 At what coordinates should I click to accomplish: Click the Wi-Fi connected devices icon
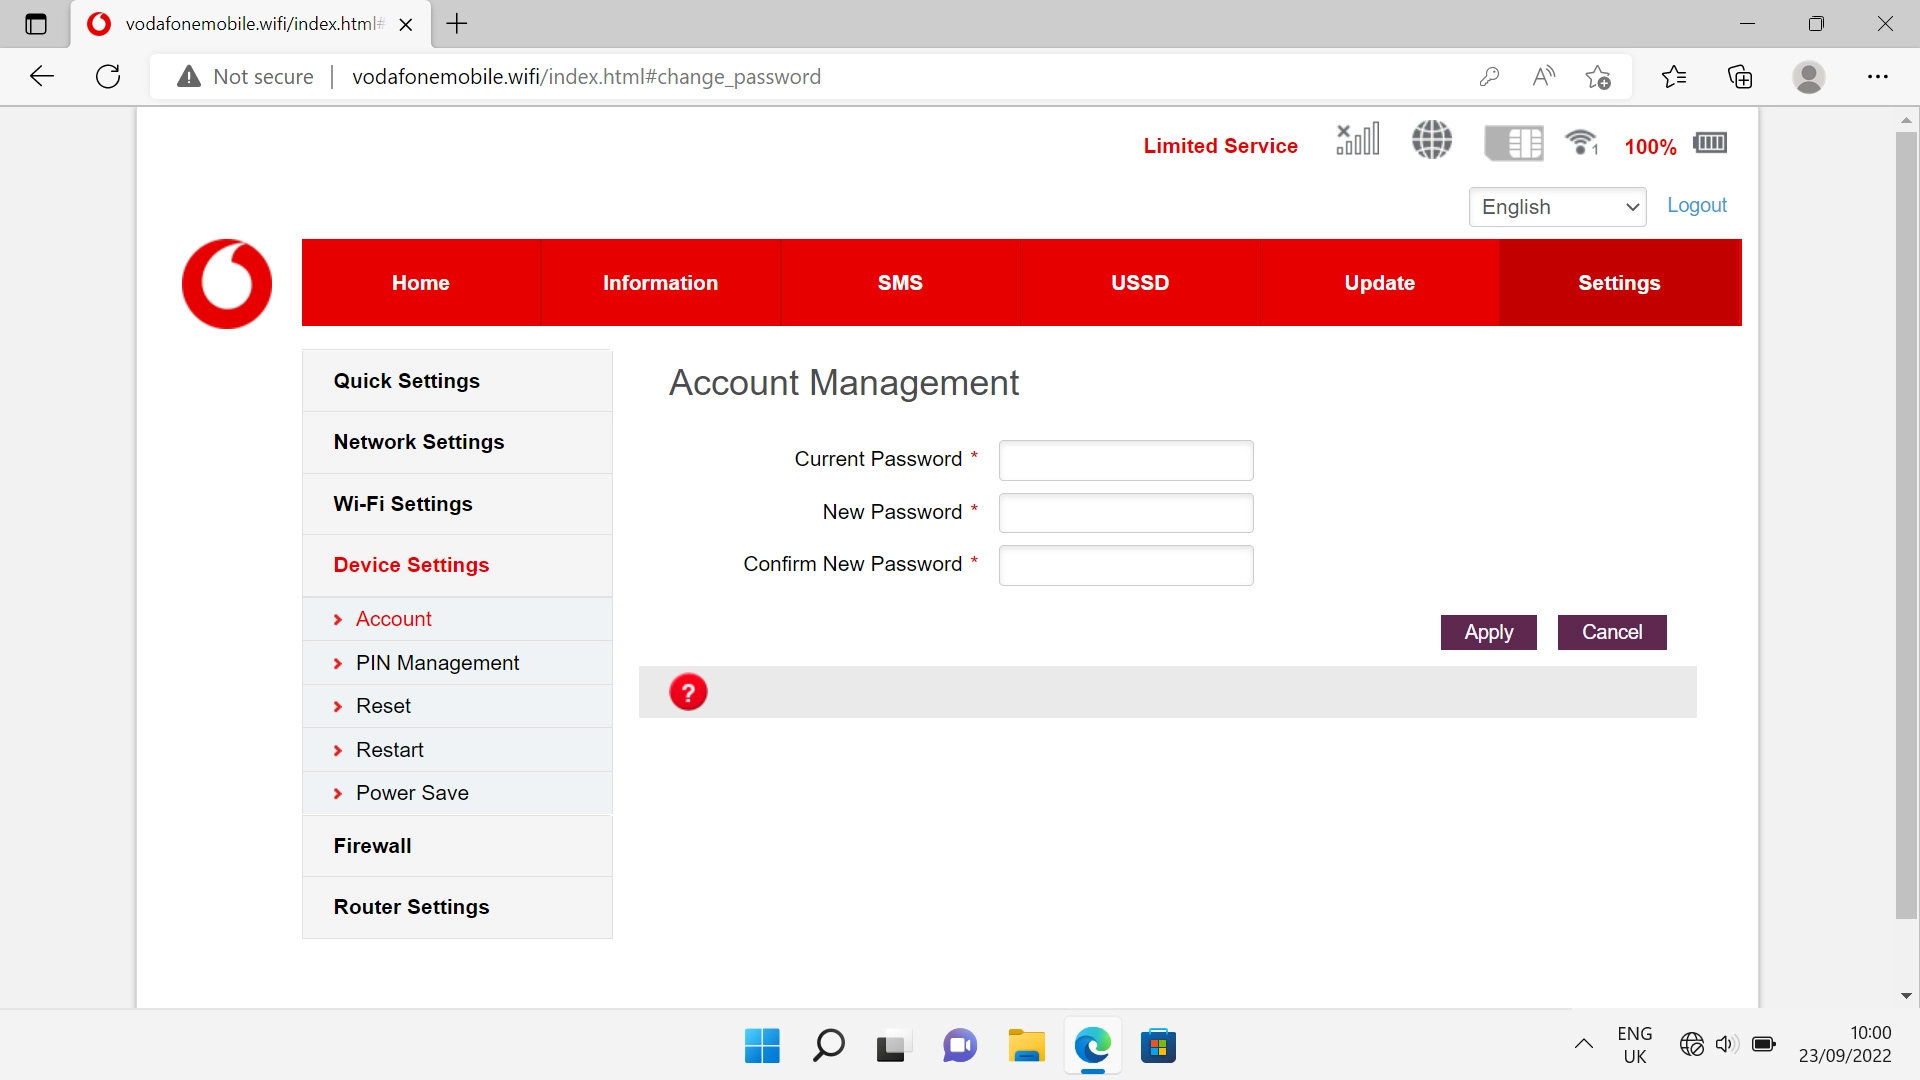1582,143
